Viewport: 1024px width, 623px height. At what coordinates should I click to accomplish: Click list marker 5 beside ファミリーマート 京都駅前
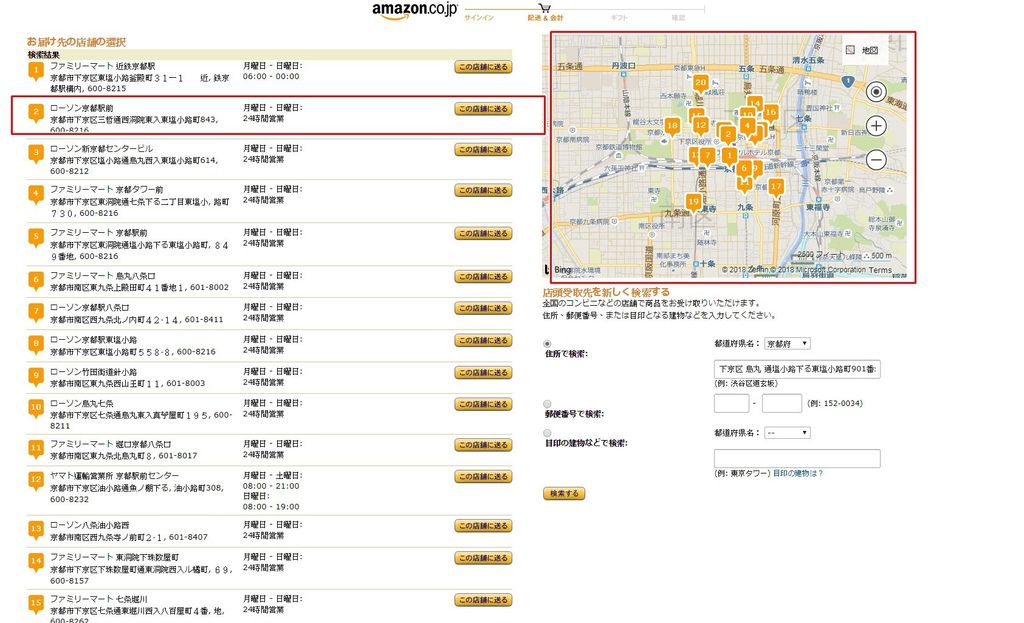pos(36,238)
